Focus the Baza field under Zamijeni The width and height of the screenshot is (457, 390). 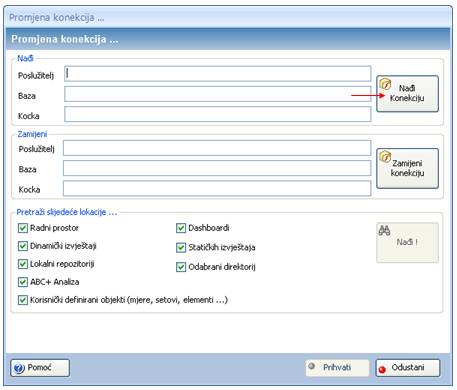pyautogui.click(x=217, y=168)
